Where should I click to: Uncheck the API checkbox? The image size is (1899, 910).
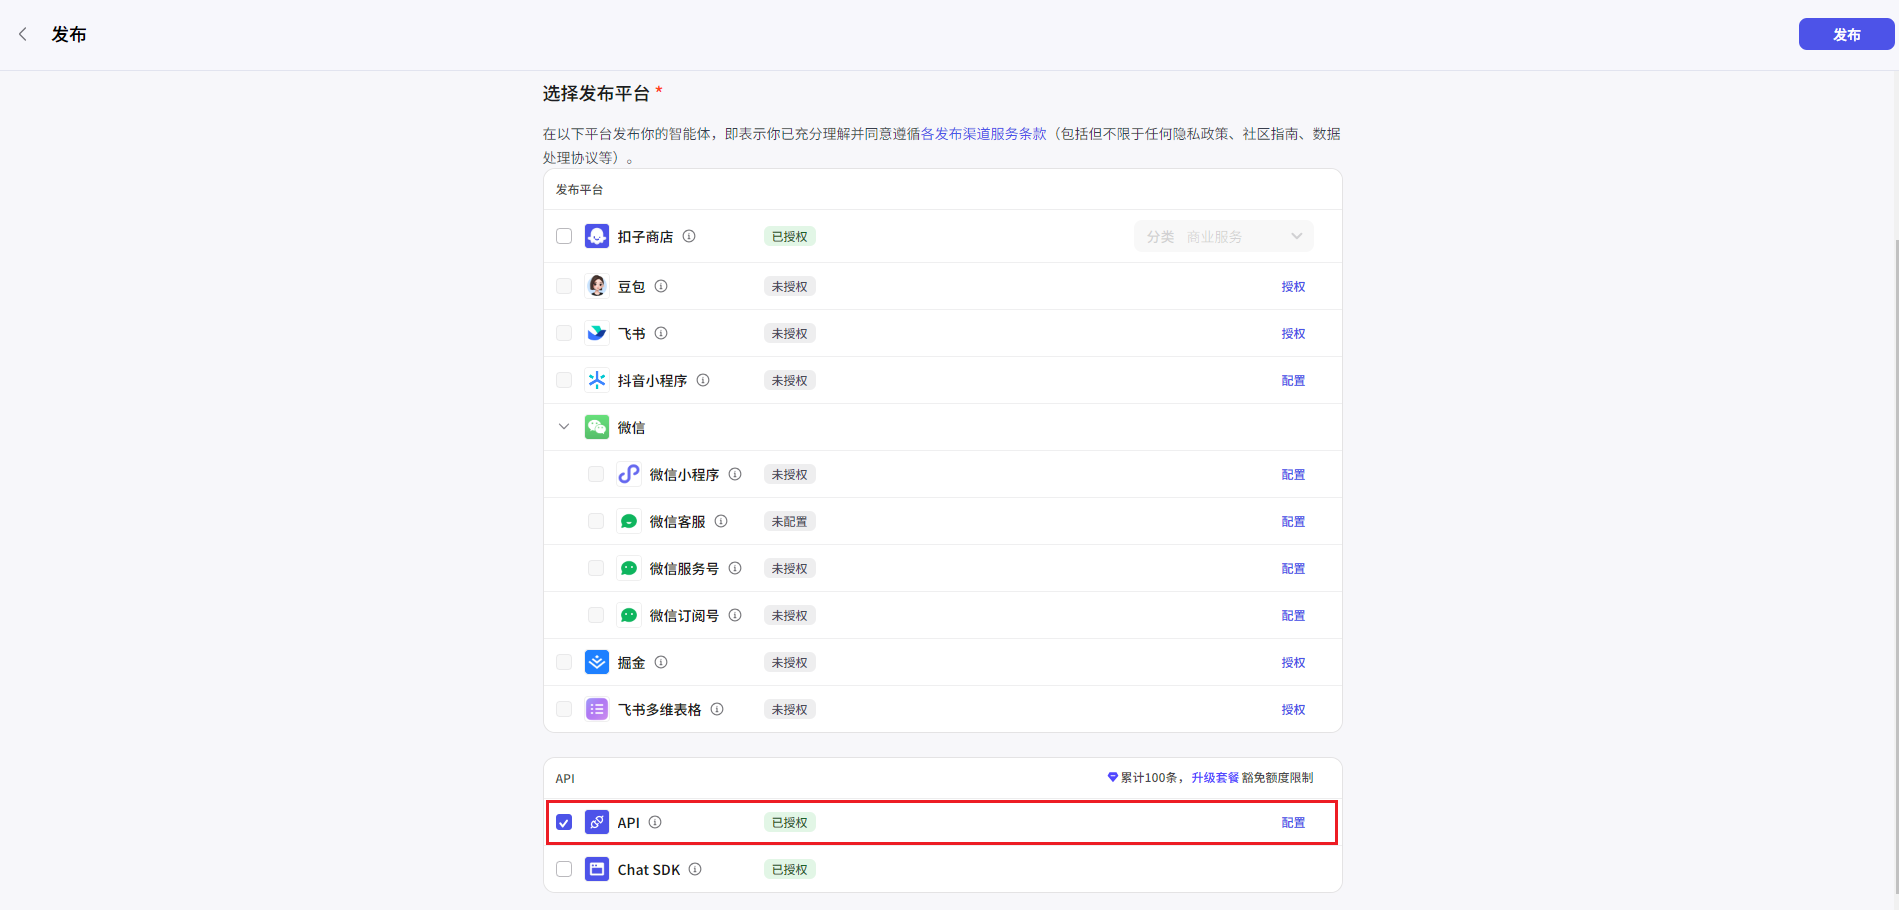point(564,822)
